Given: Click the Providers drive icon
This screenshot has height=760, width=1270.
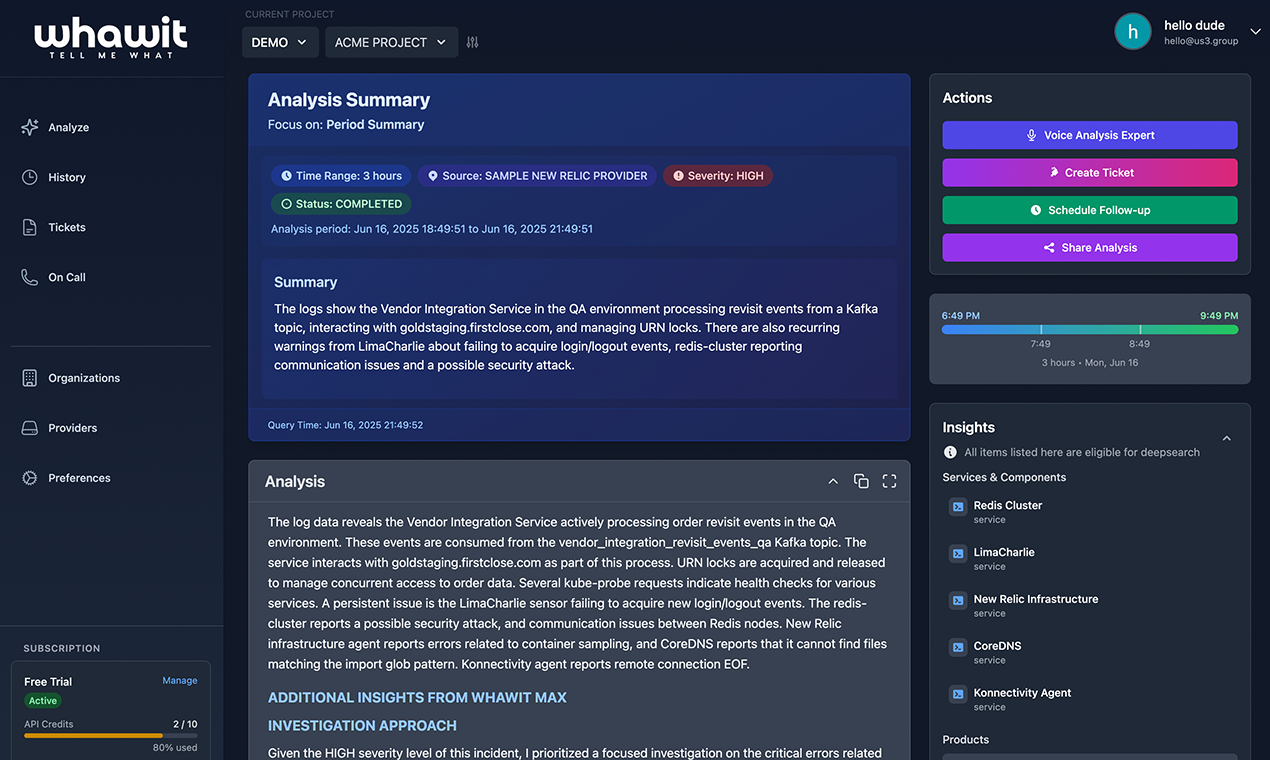Looking at the screenshot, I should (30, 428).
